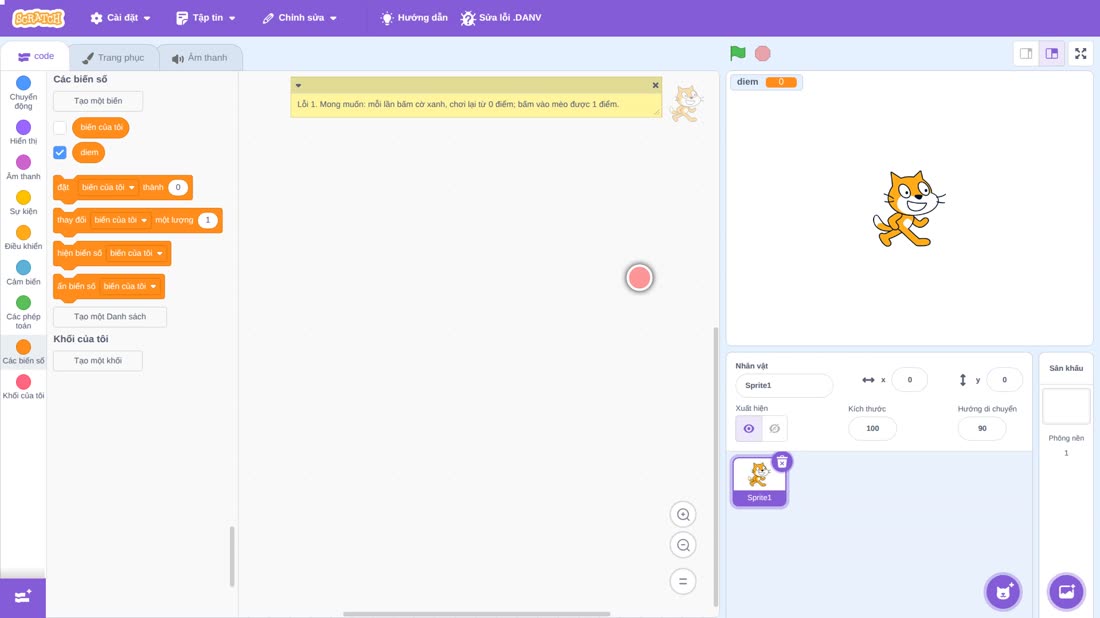Uncheck the 'diem' variable checkbox
Screen dimensions: 1100x618
pos(60,152)
